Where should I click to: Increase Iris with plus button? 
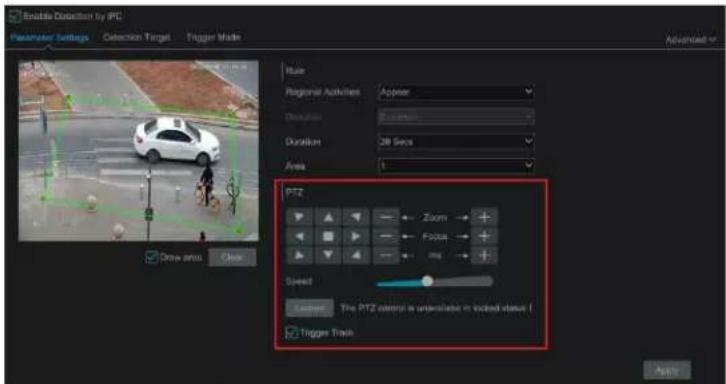pyautogui.click(x=484, y=255)
